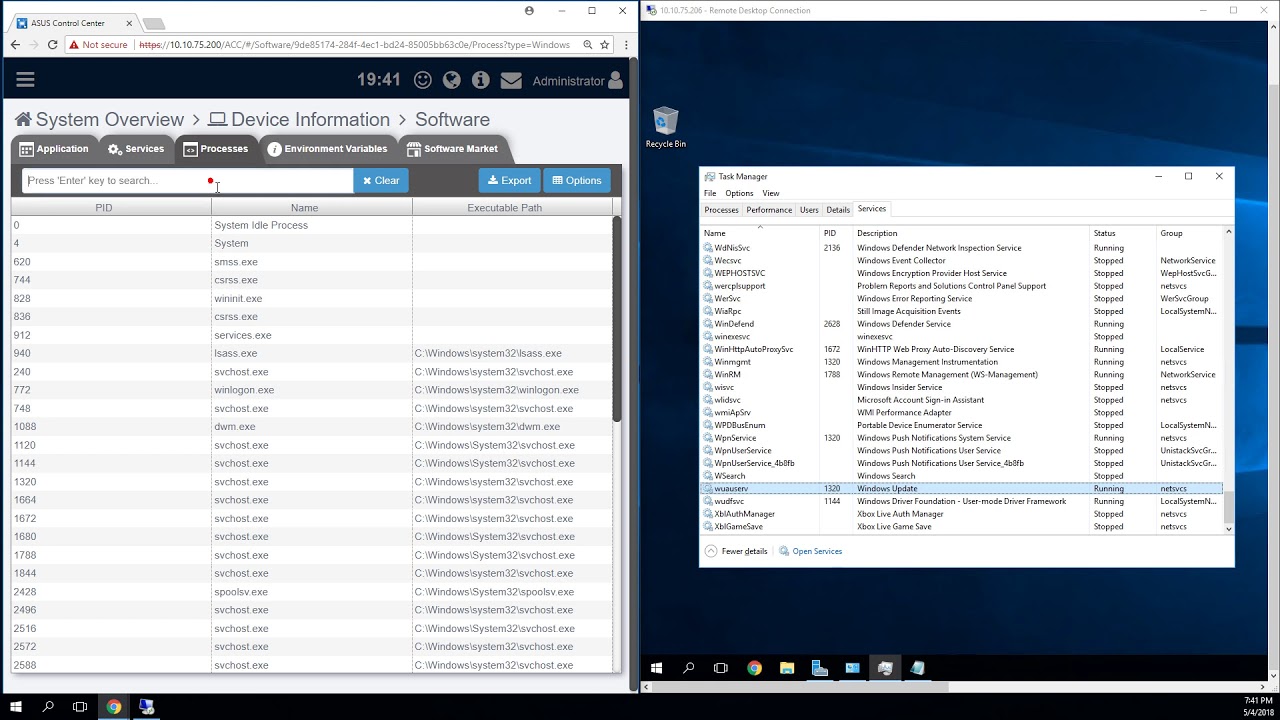Open Server Manager on remote taskbar

(820, 668)
